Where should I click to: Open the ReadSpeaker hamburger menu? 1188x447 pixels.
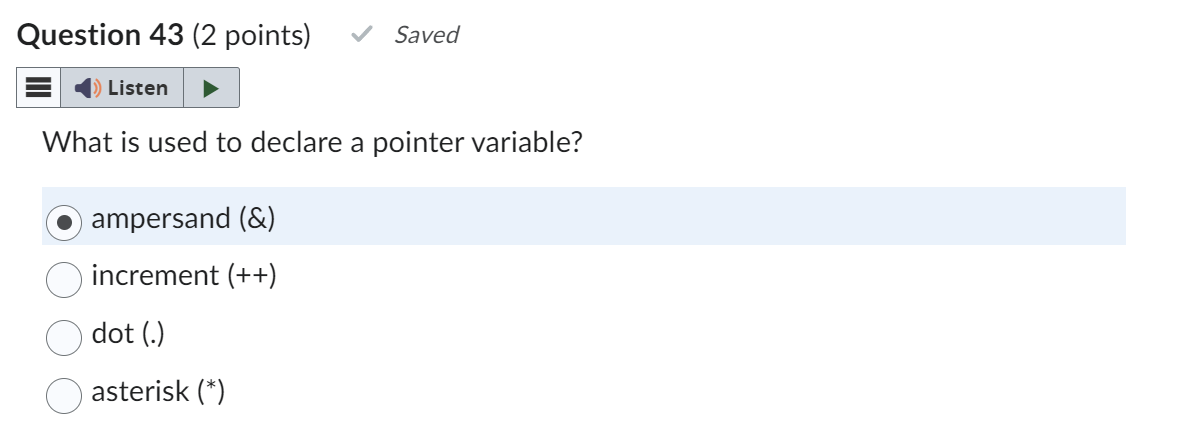(x=39, y=88)
